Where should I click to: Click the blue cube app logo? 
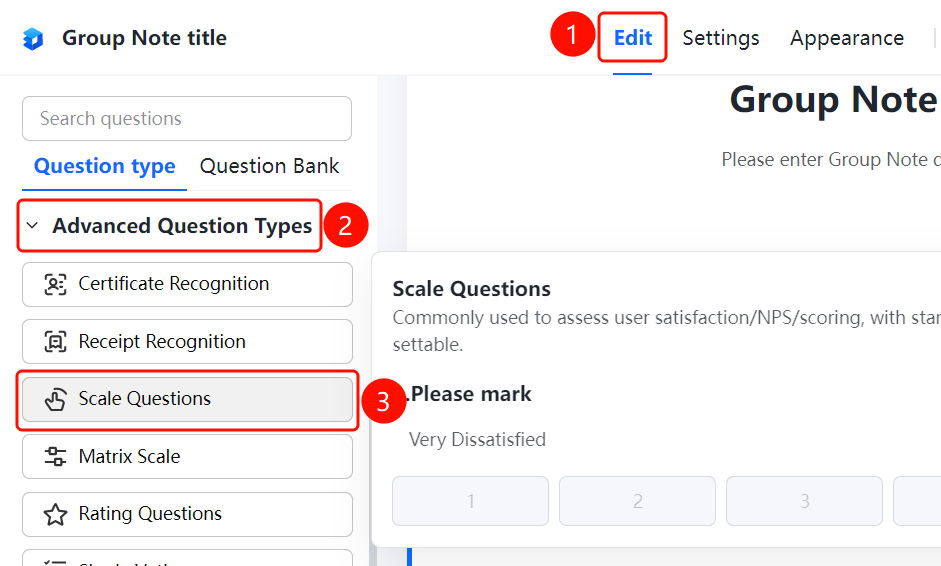point(33,39)
